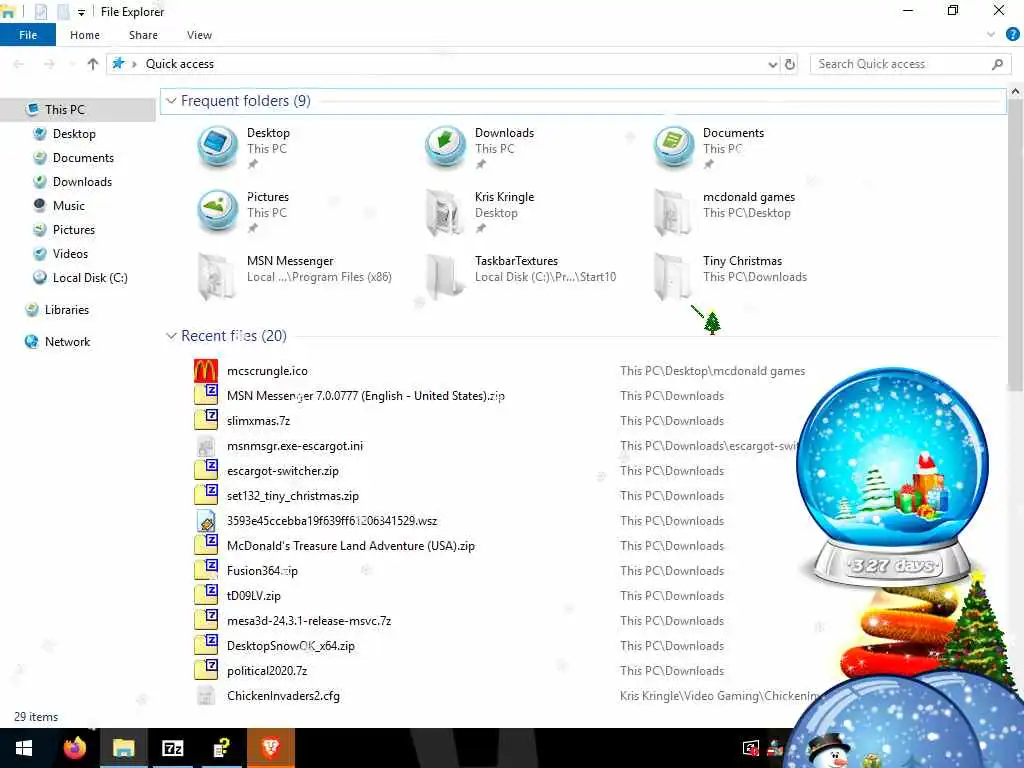Click the .wsz skin file icon

pos(206,520)
